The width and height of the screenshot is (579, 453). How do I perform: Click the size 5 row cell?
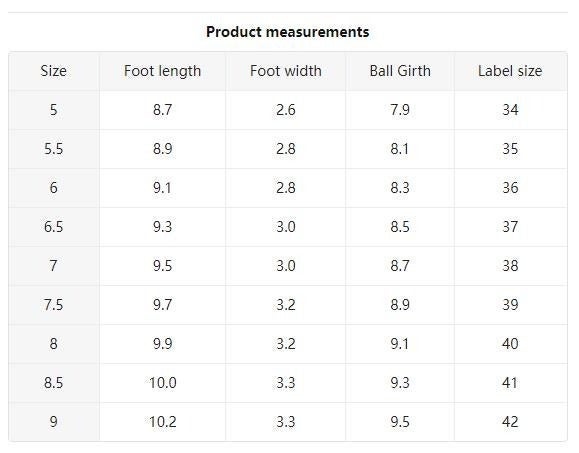(x=54, y=110)
